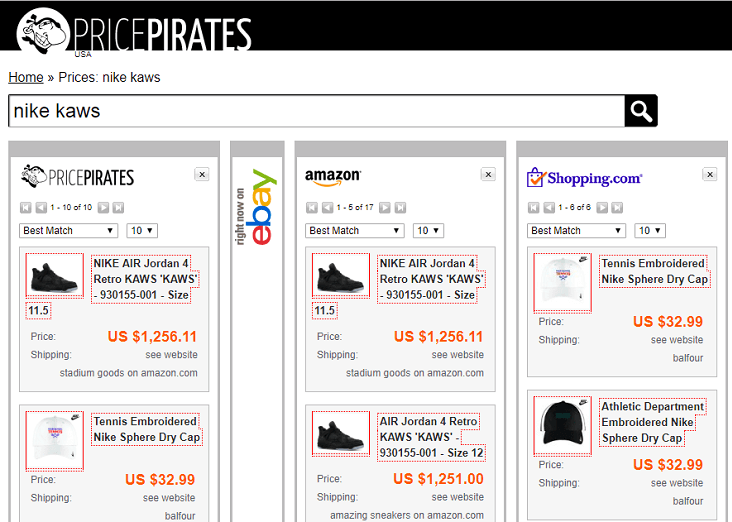This screenshot has width=732, height=522.
Task: Go to next page in PricePirates panel
Action: click(102, 208)
